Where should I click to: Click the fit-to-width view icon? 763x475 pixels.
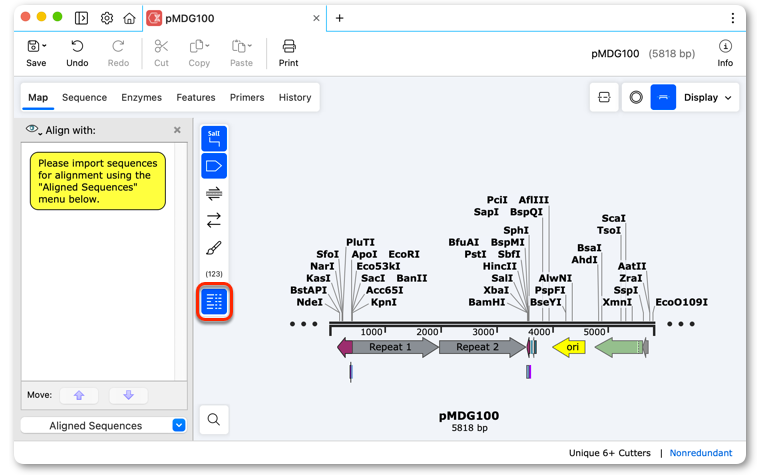click(604, 97)
